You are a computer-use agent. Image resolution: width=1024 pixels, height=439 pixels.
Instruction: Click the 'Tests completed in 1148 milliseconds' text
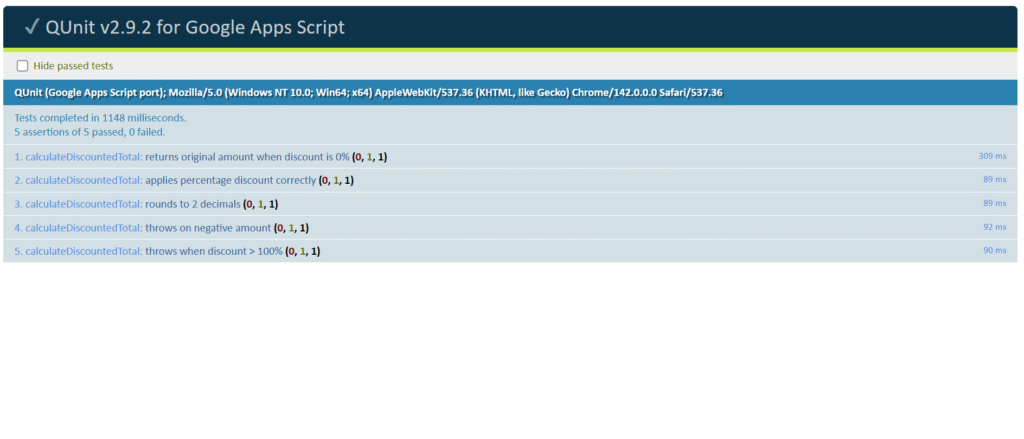point(100,117)
